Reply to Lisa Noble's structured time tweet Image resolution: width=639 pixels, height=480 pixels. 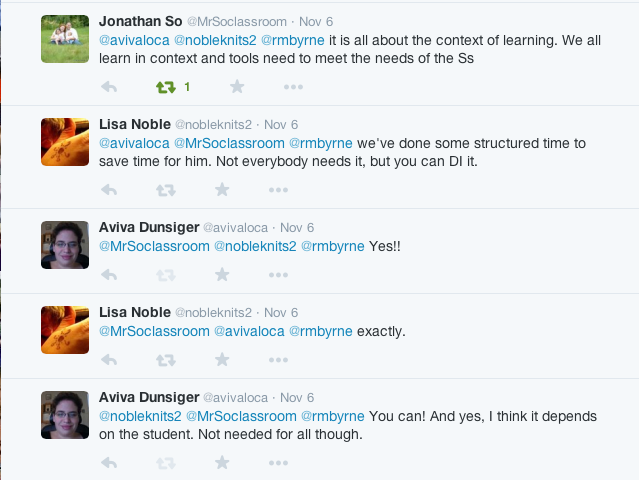point(109,190)
